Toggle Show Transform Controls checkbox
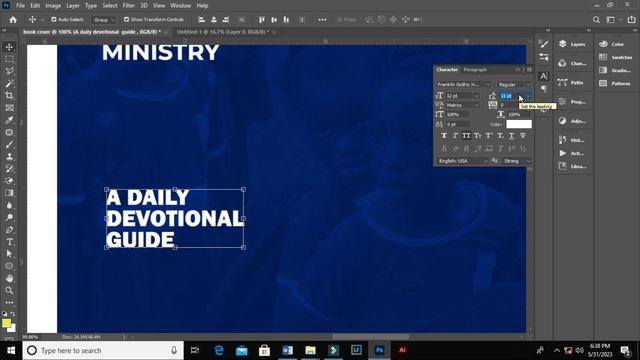 [x=126, y=19]
